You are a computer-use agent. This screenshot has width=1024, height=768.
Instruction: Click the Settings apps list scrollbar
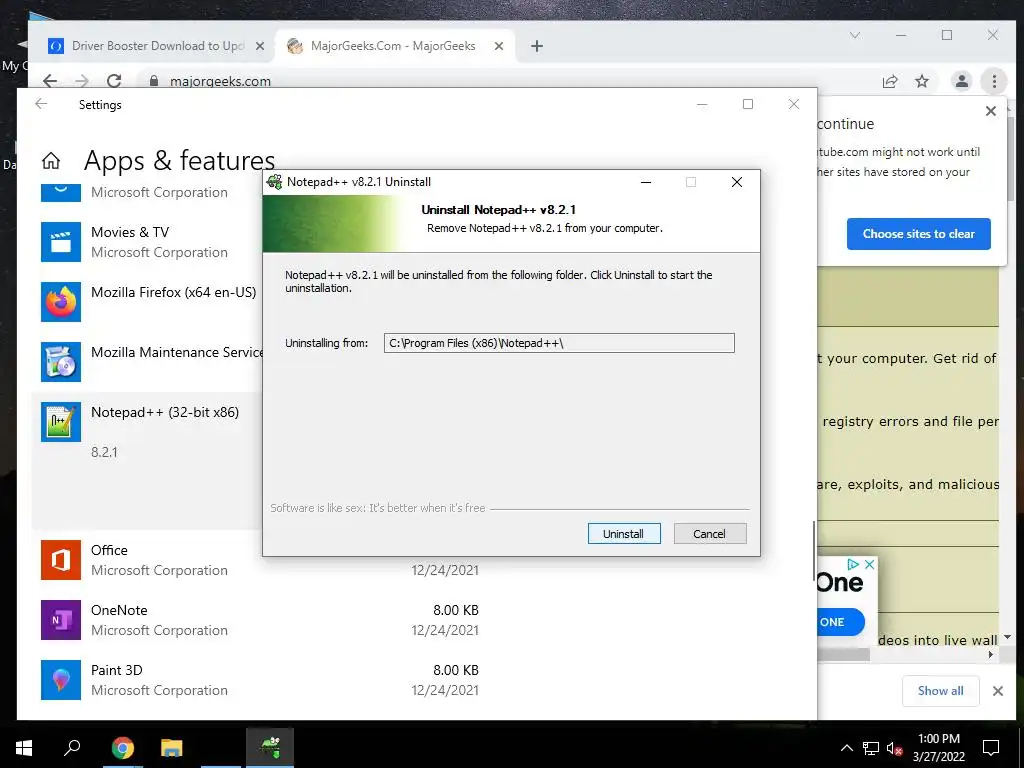pos(814,551)
